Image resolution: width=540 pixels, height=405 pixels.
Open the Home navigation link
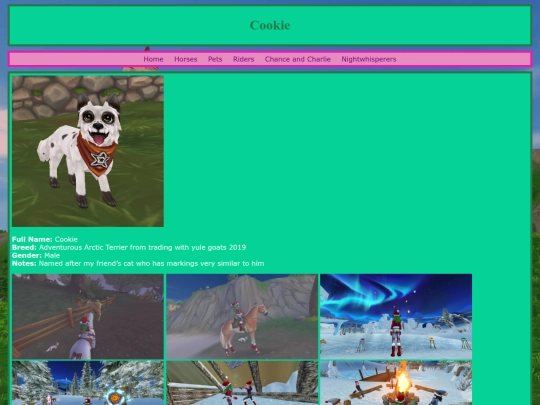click(x=153, y=59)
